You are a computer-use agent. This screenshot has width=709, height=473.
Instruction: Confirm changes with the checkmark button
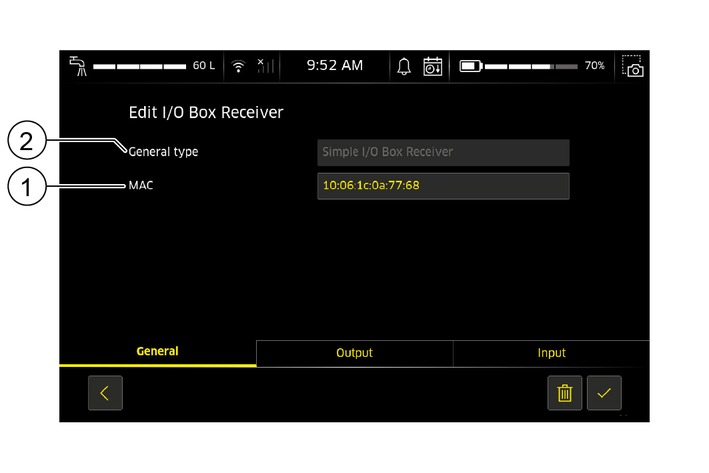(604, 393)
